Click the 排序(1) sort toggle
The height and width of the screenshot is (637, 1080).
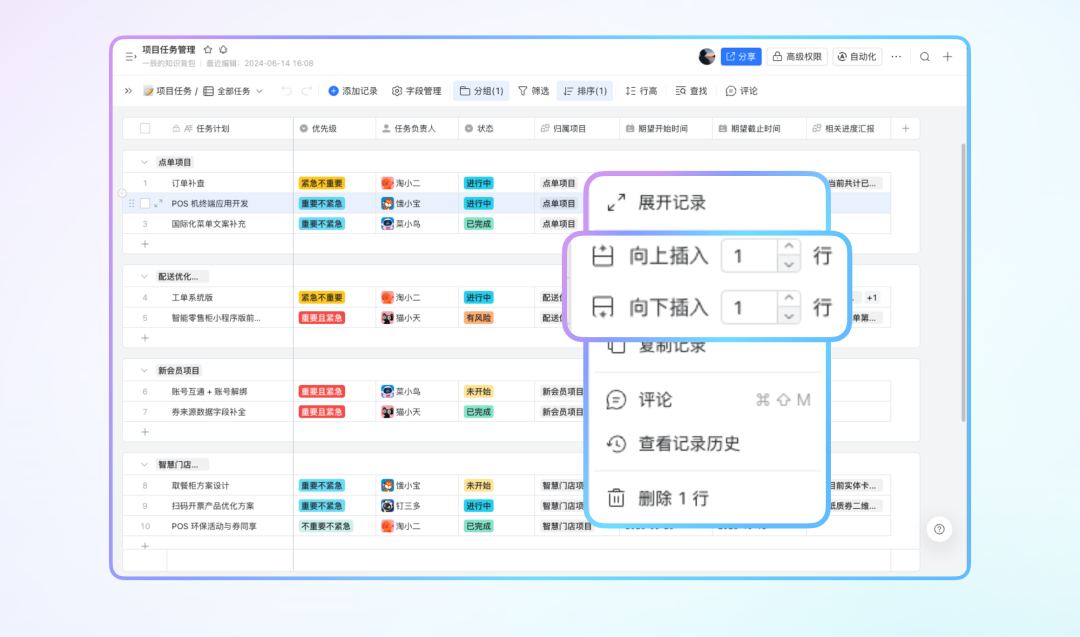tap(585, 91)
